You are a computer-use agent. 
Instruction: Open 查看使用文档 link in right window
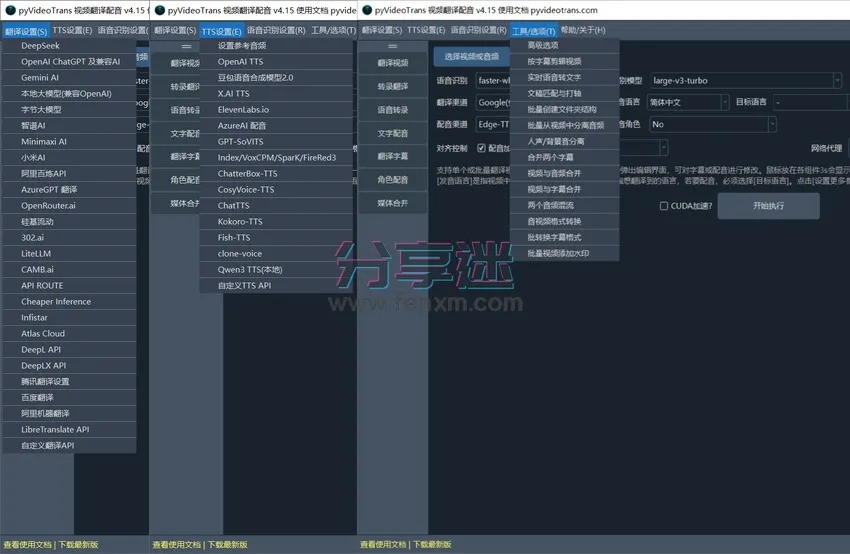[383, 545]
